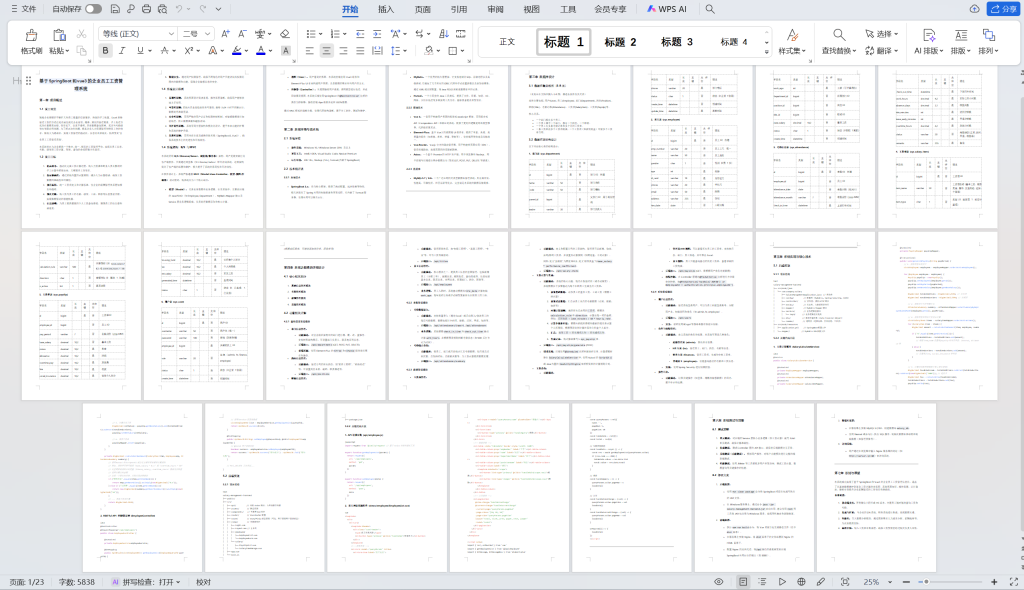Click the distributed alignment icon
This screenshot has height=590, width=1024.
tap(377, 50)
